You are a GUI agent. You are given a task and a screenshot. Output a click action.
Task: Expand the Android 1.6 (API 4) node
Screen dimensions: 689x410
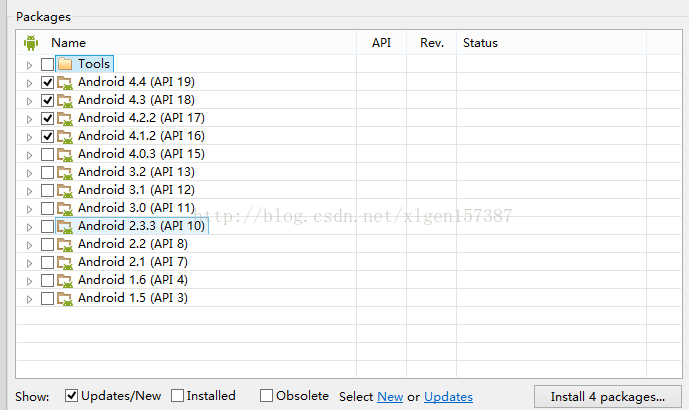click(x=29, y=281)
